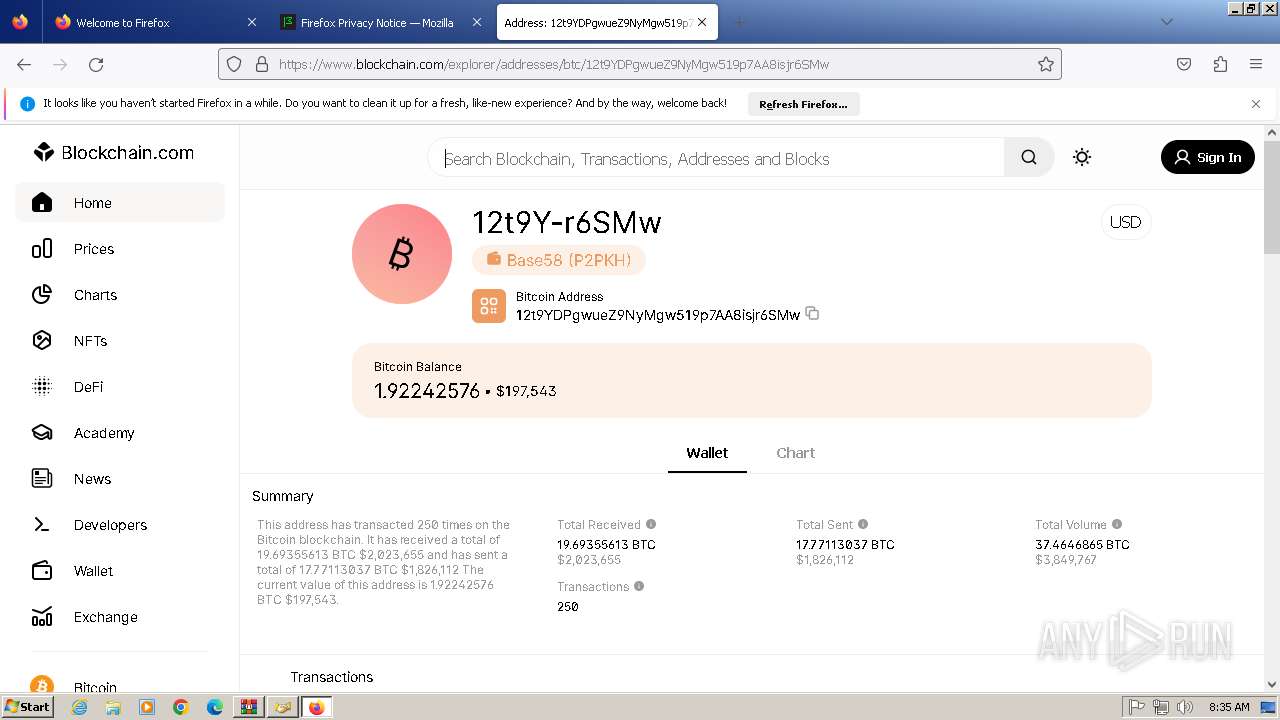Open the Windows Start button
The height and width of the screenshot is (720, 1280).
pyautogui.click(x=27, y=707)
